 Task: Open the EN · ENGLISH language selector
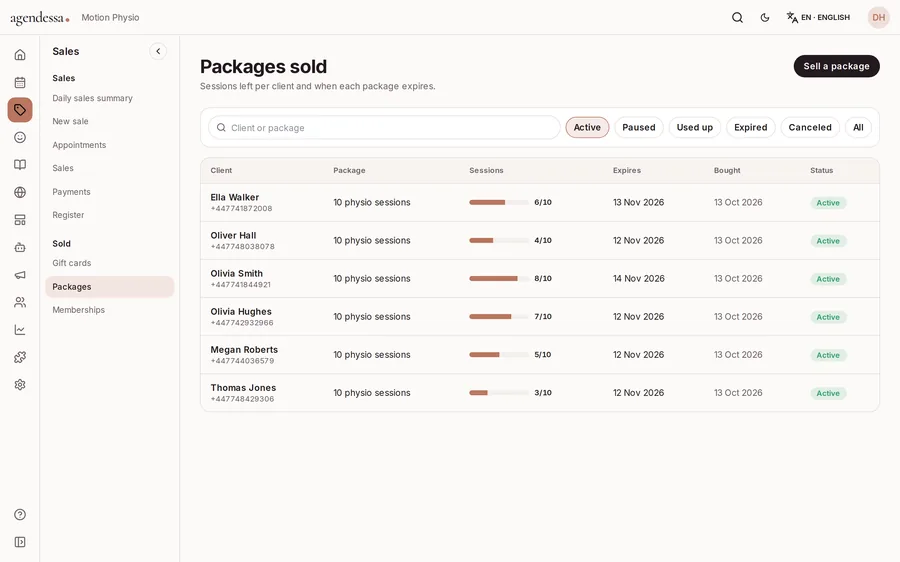click(x=818, y=17)
